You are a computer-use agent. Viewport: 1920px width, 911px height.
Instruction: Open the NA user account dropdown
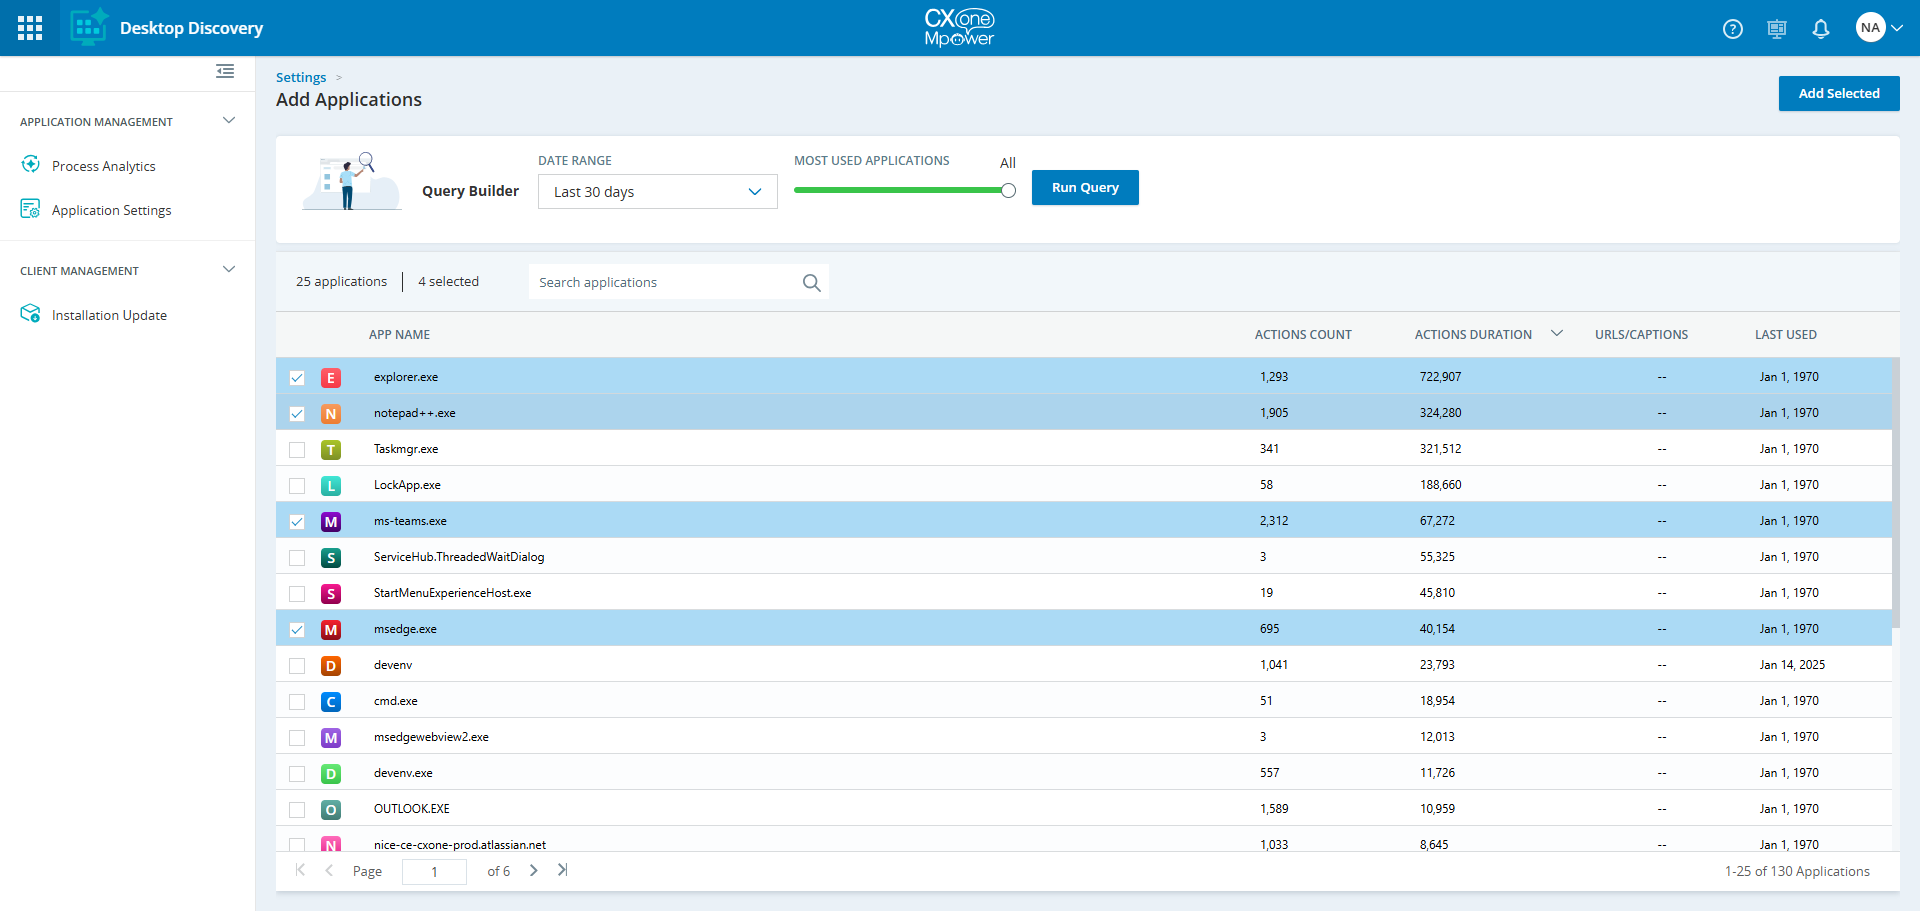[1879, 28]
